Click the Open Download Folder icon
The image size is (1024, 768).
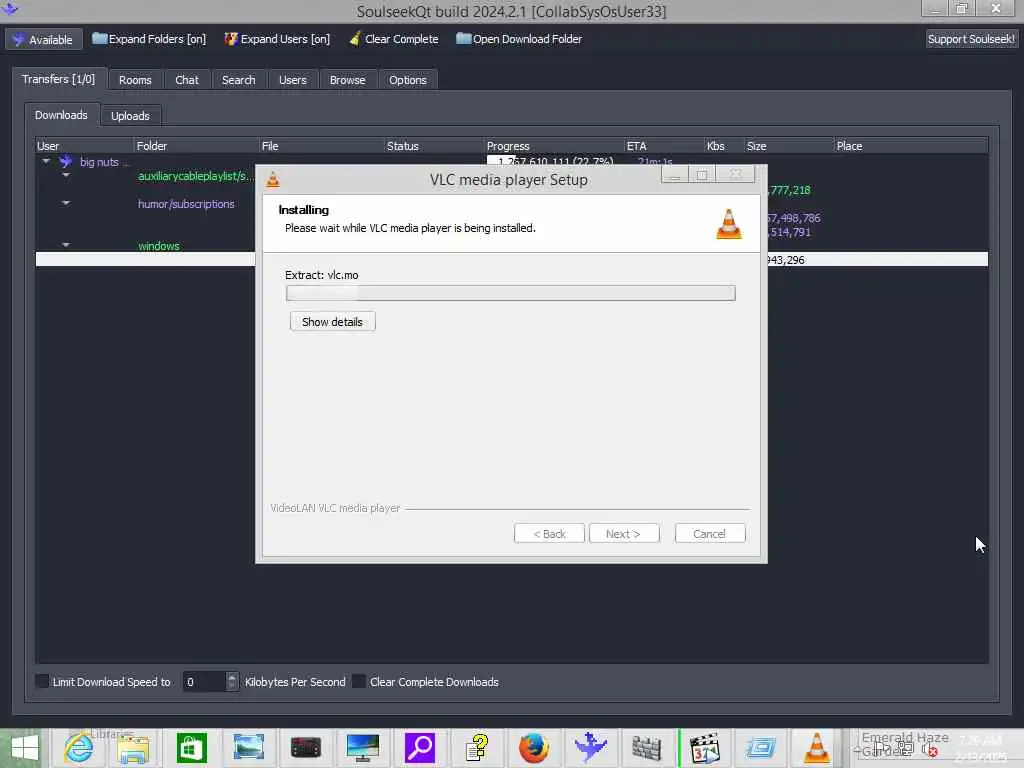463,39
